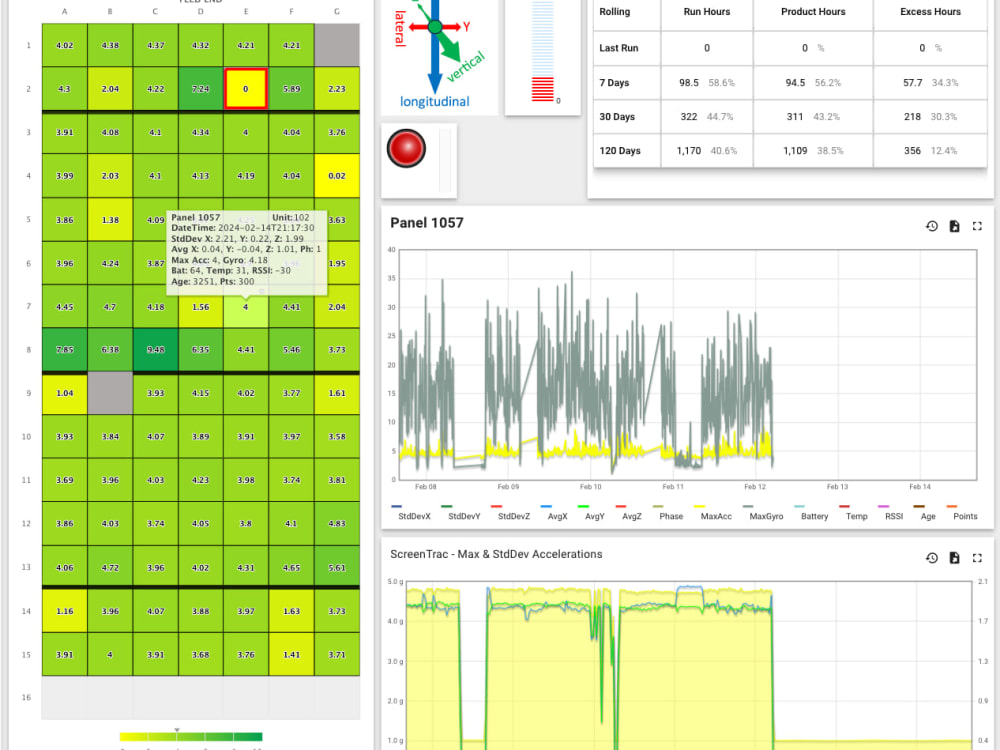Toggle MaxAcc series in legend
This screenshot has height=750, width=1000.
click(x=716, y=516)
